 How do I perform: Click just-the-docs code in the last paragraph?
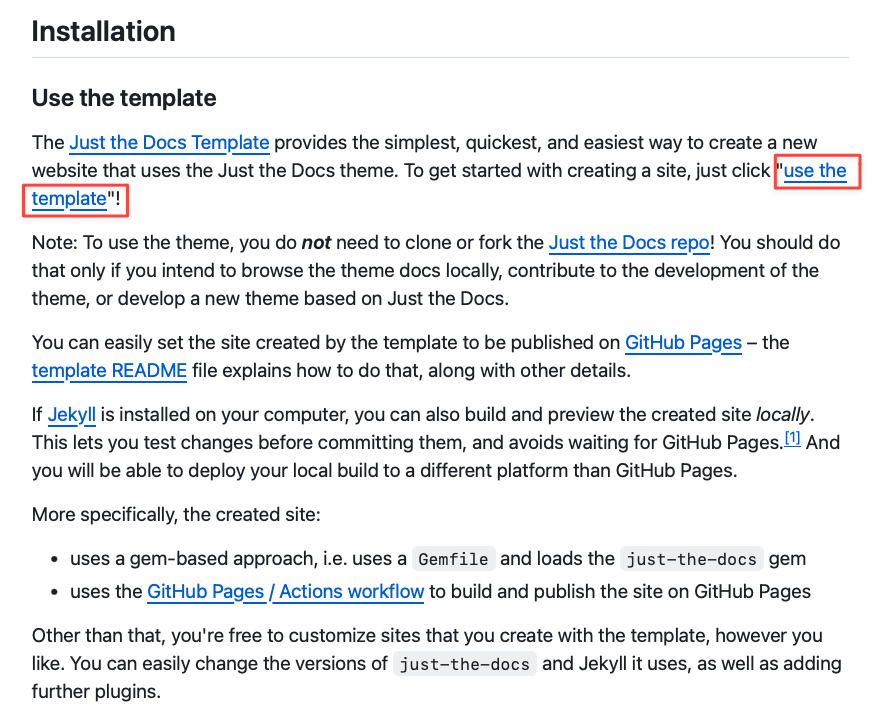[x=464, y=664]
